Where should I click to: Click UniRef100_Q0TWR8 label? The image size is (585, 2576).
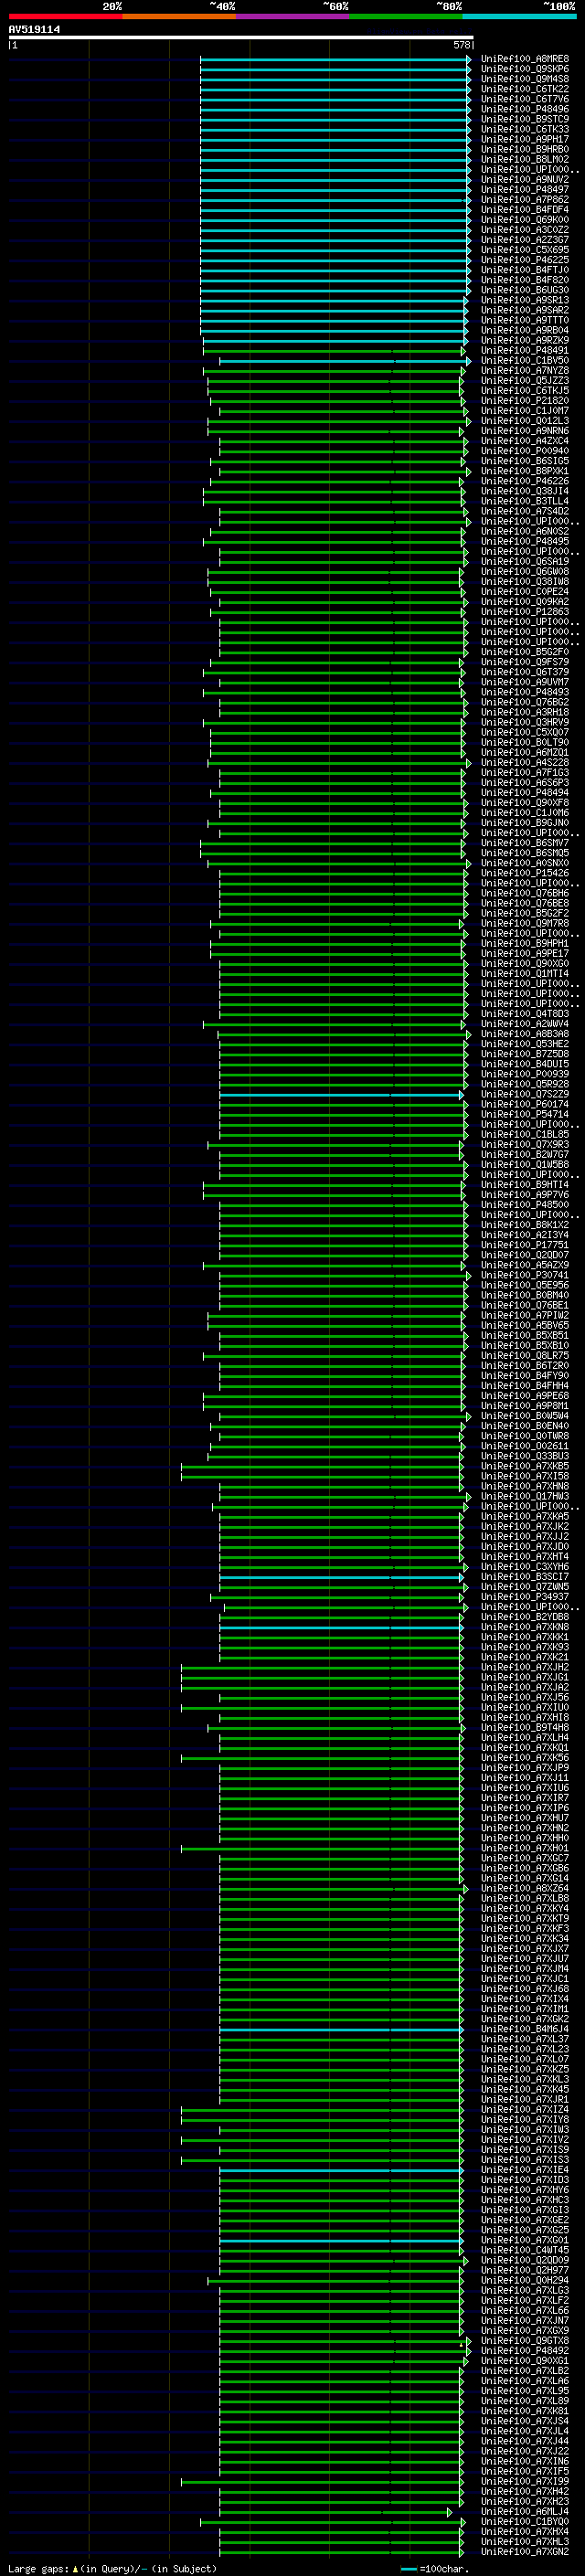(x=524, y=1436)
